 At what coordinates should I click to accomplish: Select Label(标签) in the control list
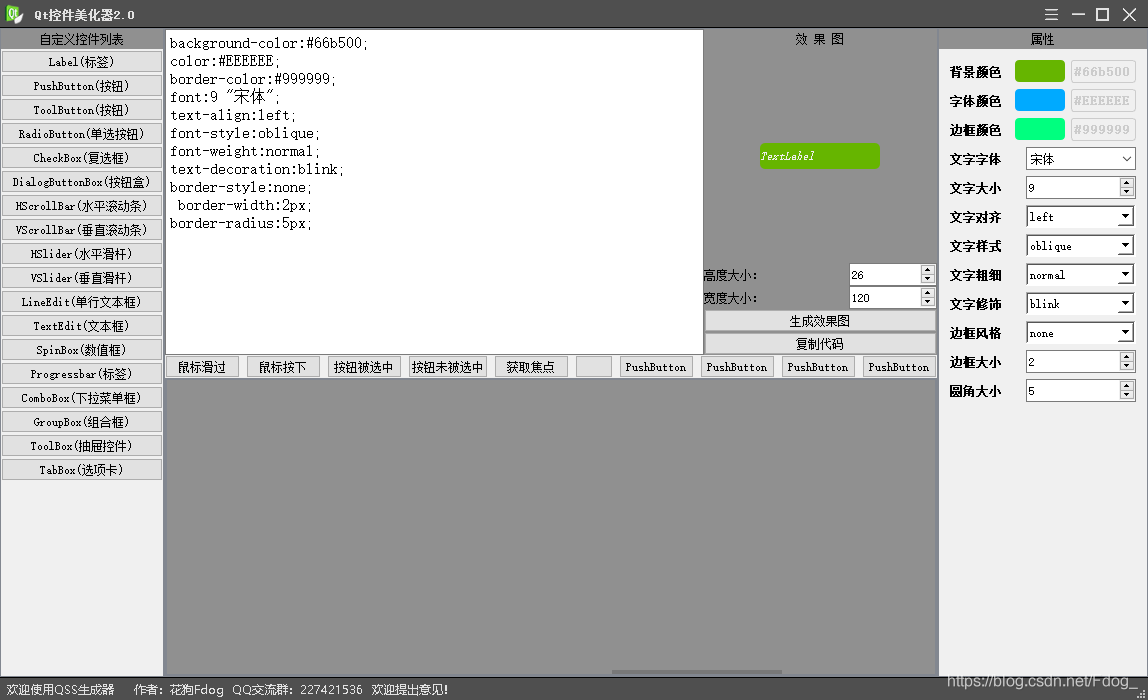(x=81, y=62)
